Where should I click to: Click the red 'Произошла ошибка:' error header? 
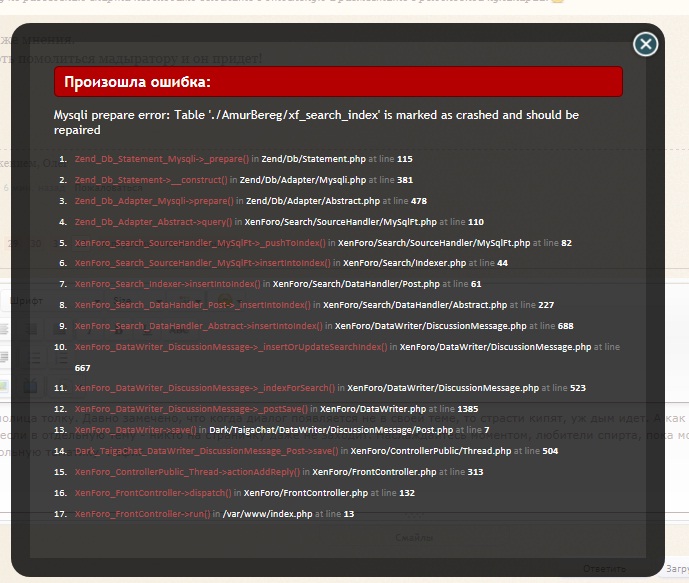(338, 82)
